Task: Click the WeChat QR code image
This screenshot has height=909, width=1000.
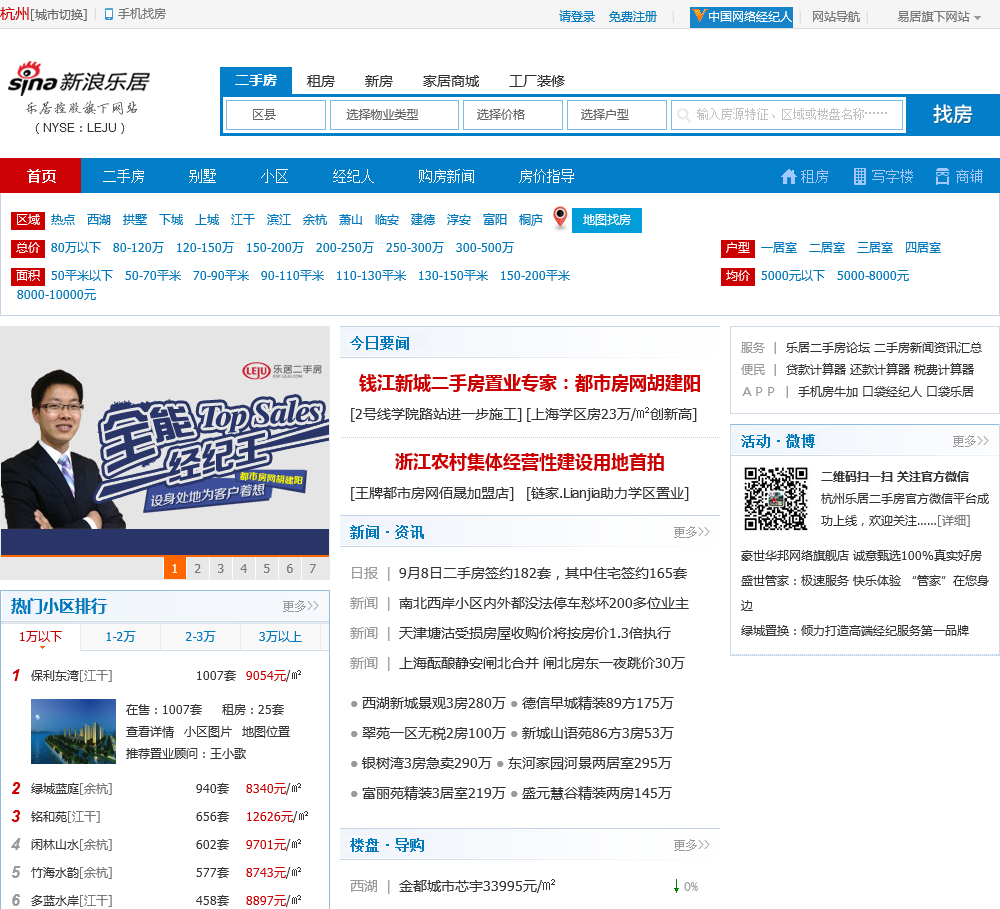Action: [776, 499]
